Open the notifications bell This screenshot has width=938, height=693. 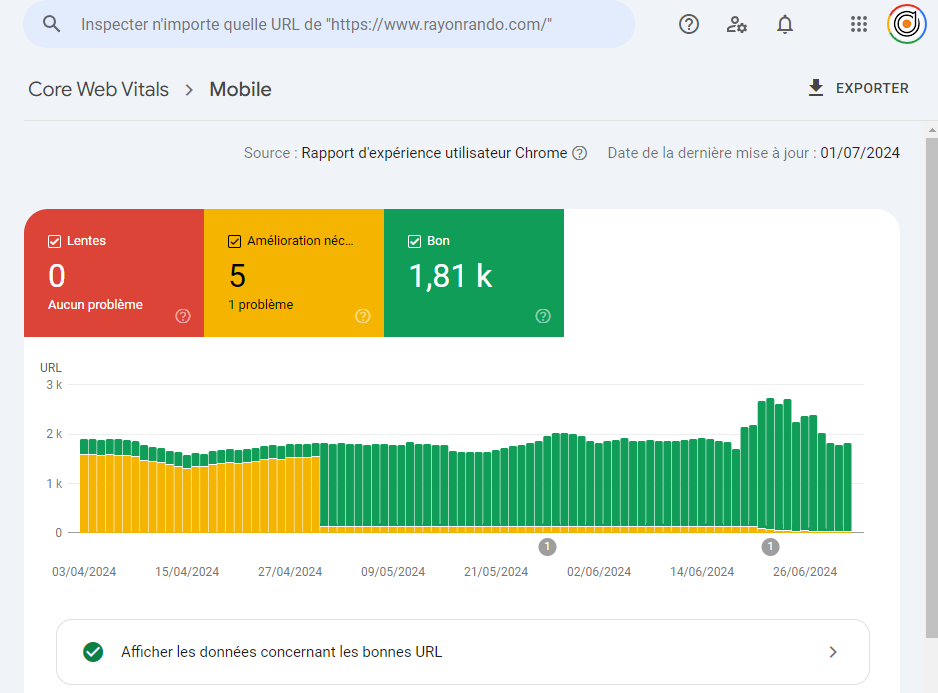785,24
